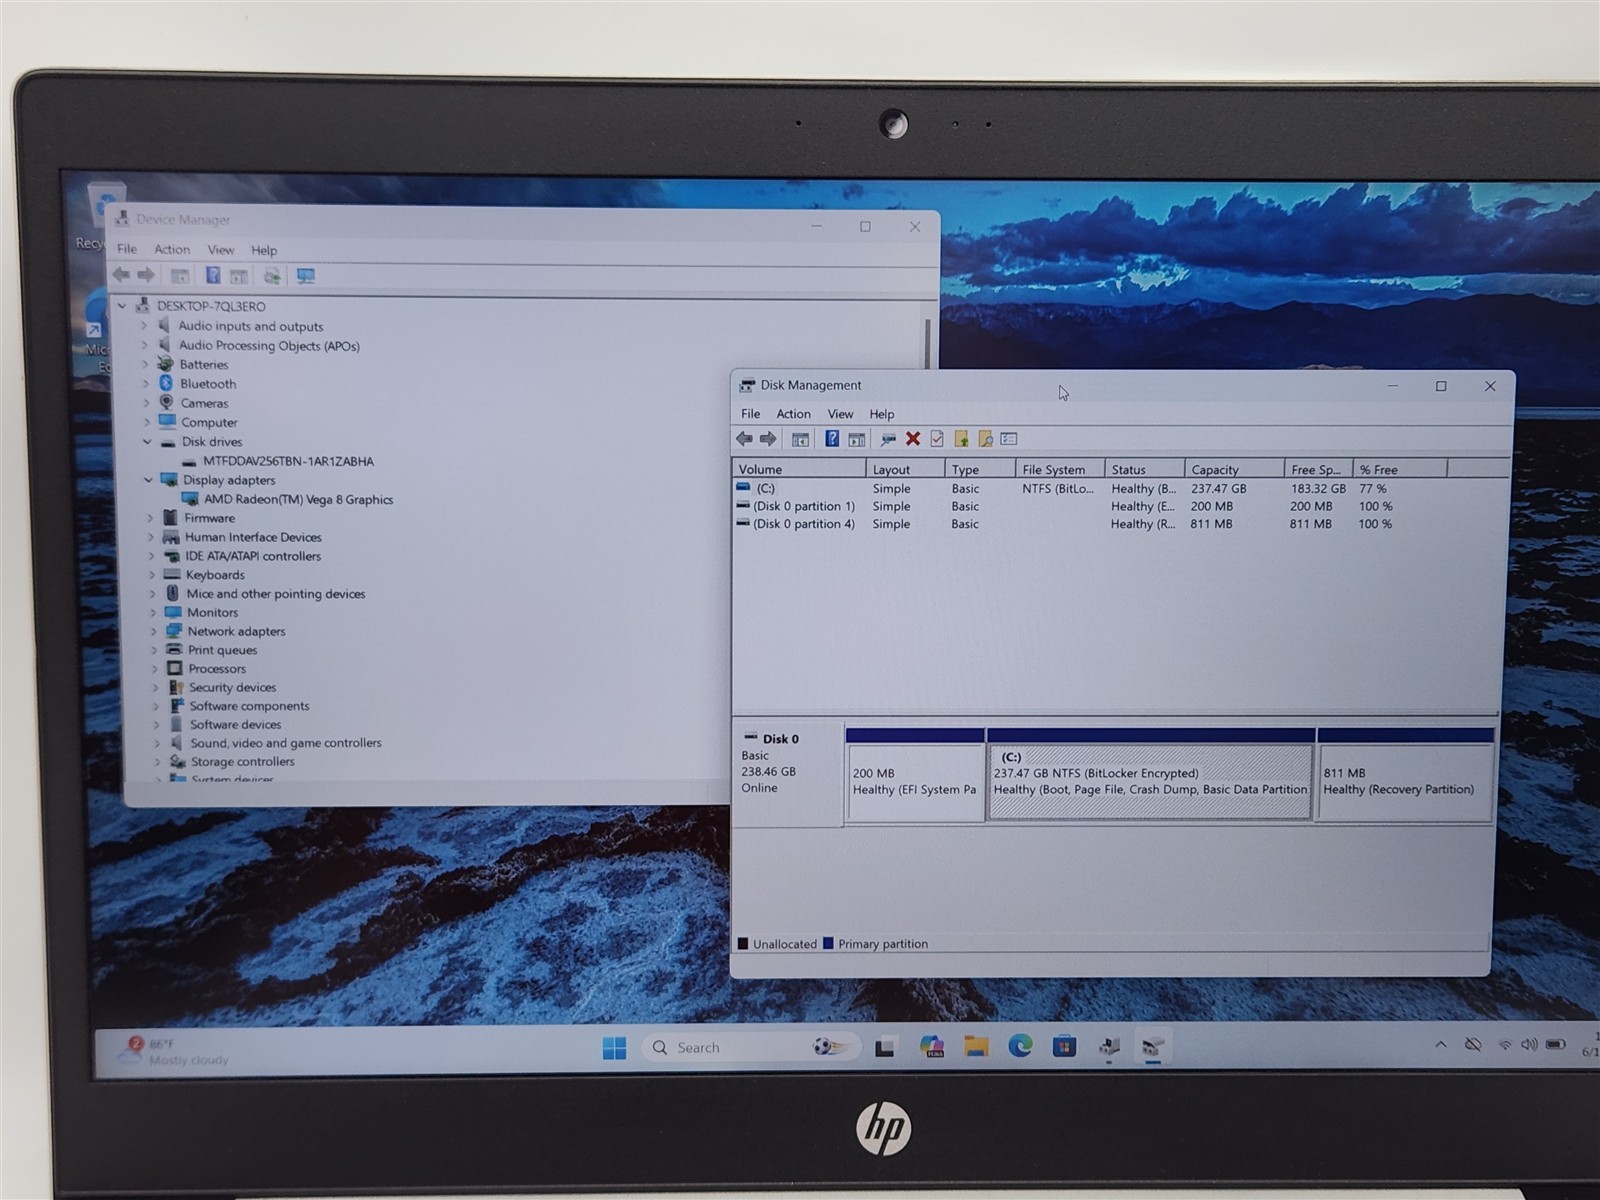1600x1200 pixels.
Task: Open Action menu in Disk Management
Action: [794, 414]
